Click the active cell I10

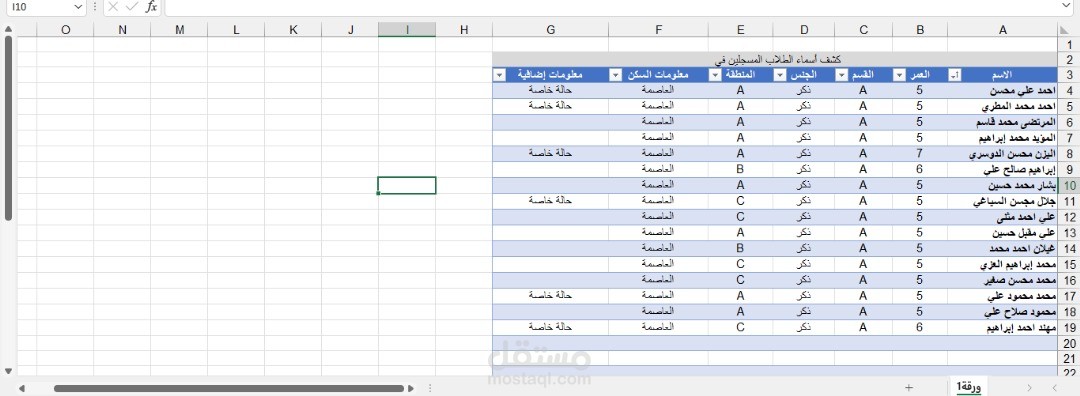406,185
